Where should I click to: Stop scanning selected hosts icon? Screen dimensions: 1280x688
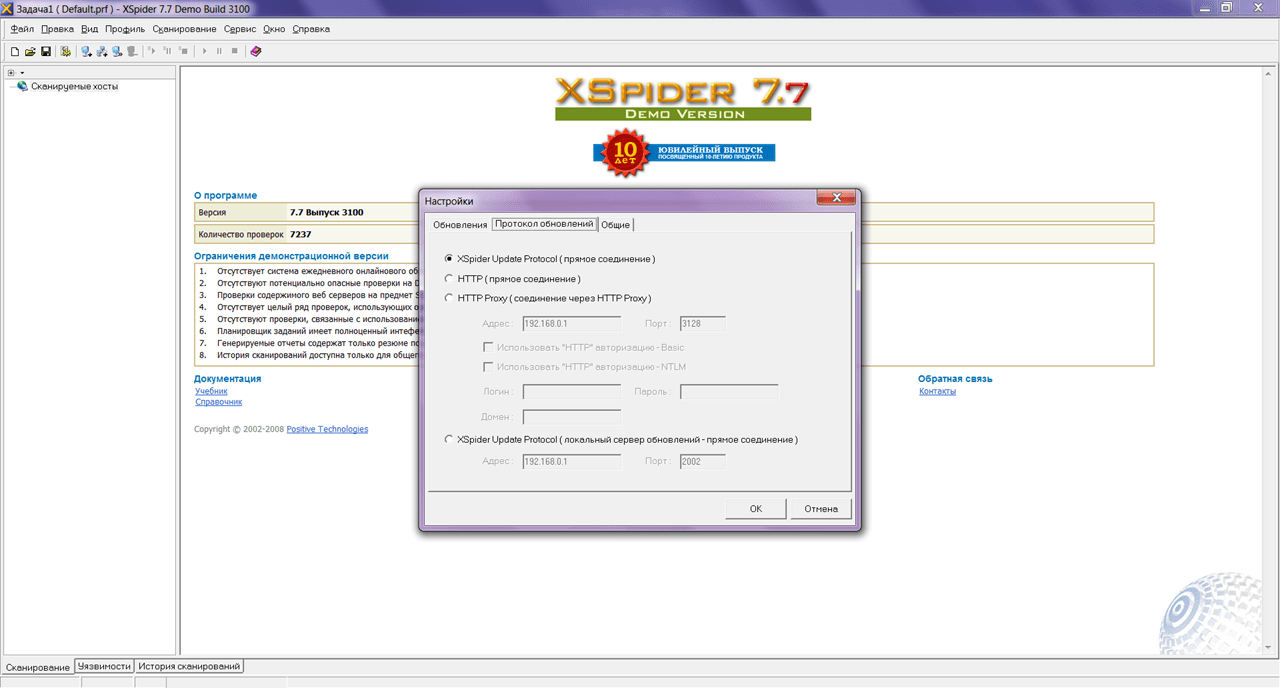tap(183, 50)
